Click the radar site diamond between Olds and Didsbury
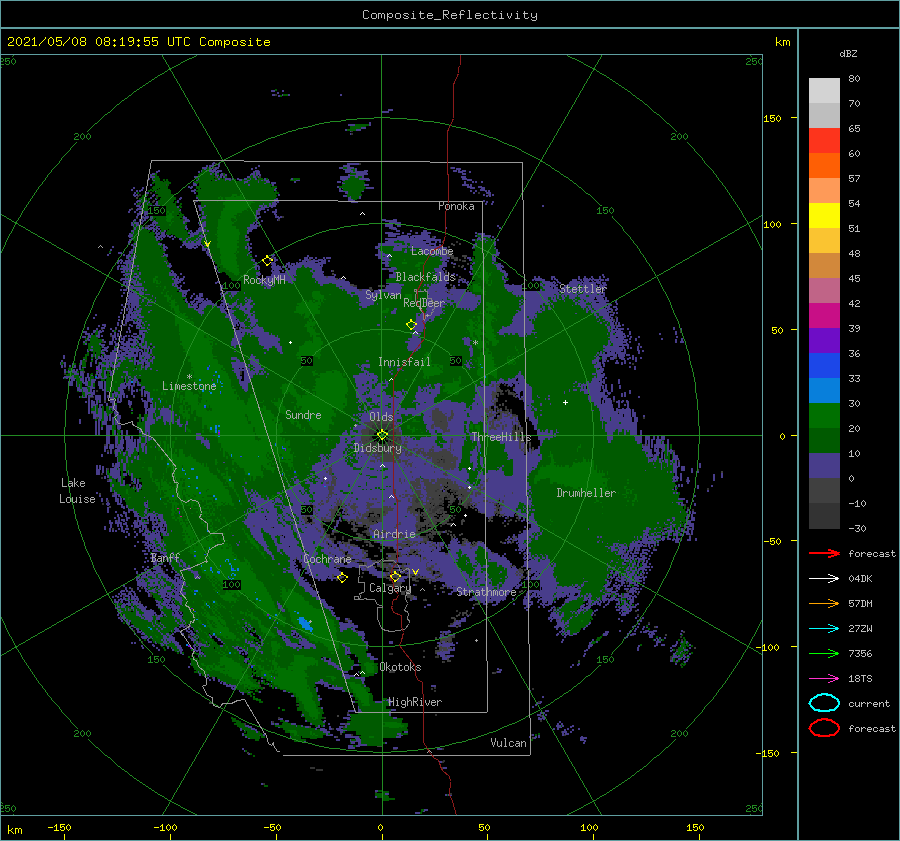 click(x=382, y=435)
